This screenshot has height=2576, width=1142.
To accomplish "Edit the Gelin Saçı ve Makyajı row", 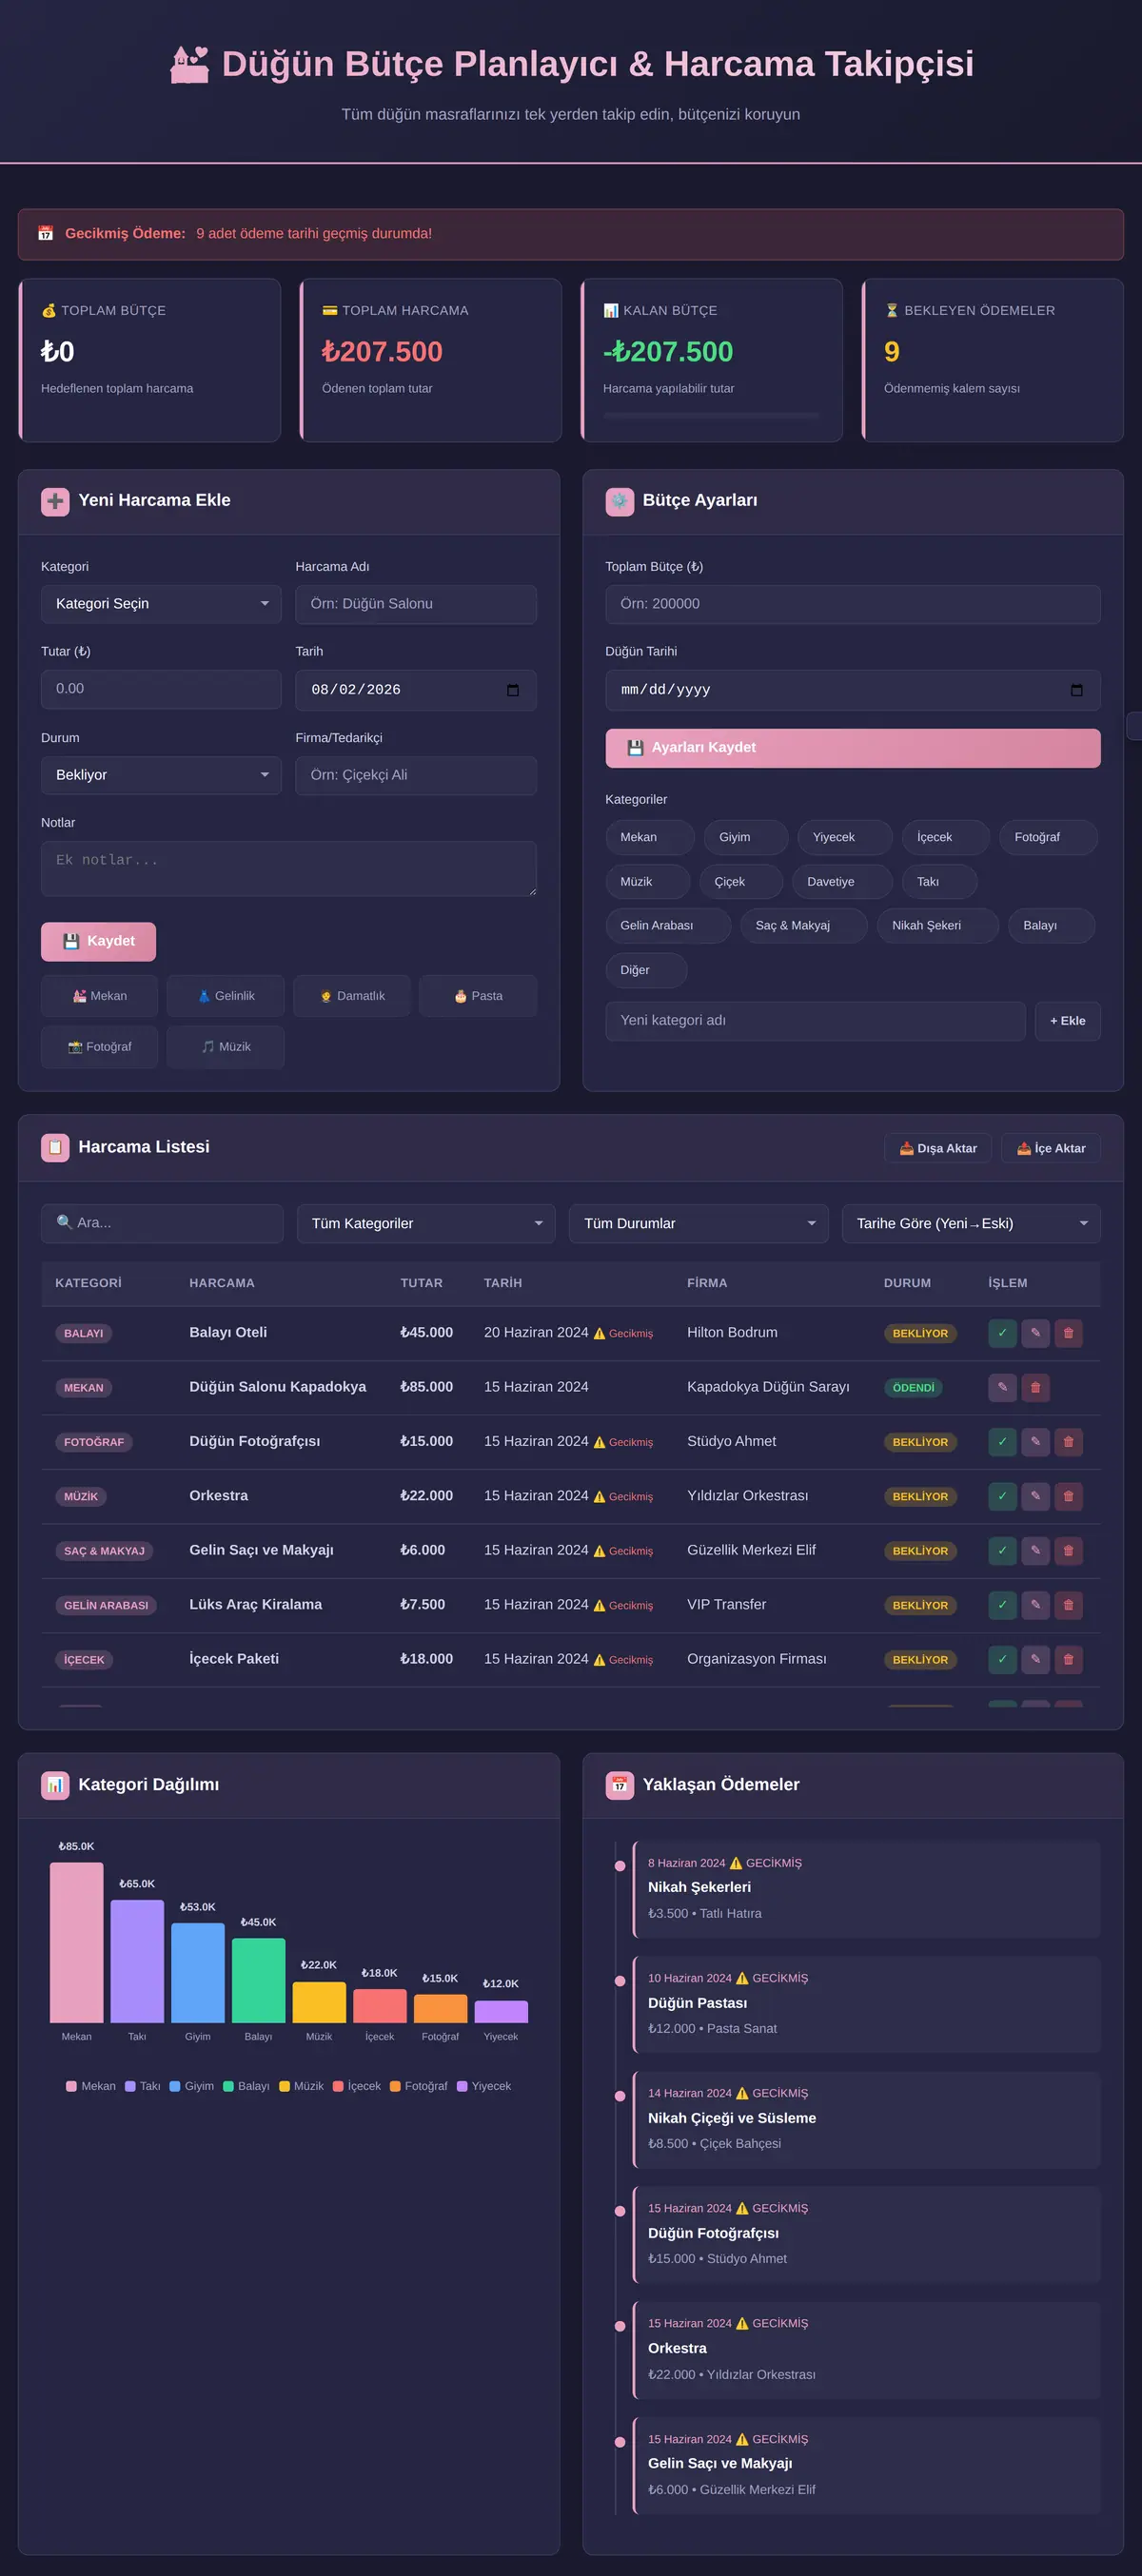I will pos(1035,1551).
